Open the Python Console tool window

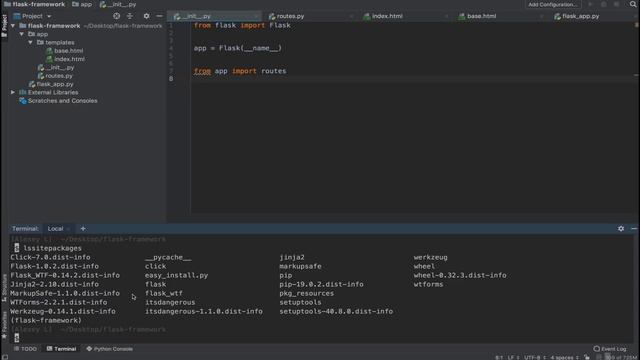pos(109,349)
